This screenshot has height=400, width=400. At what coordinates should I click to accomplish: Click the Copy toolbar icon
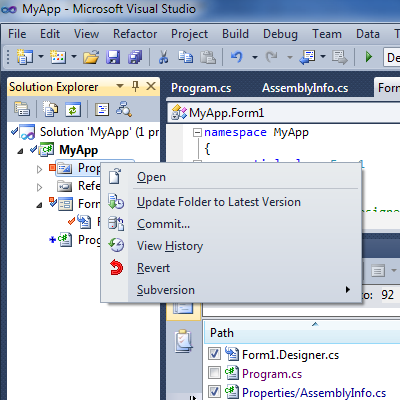[185, 57]
